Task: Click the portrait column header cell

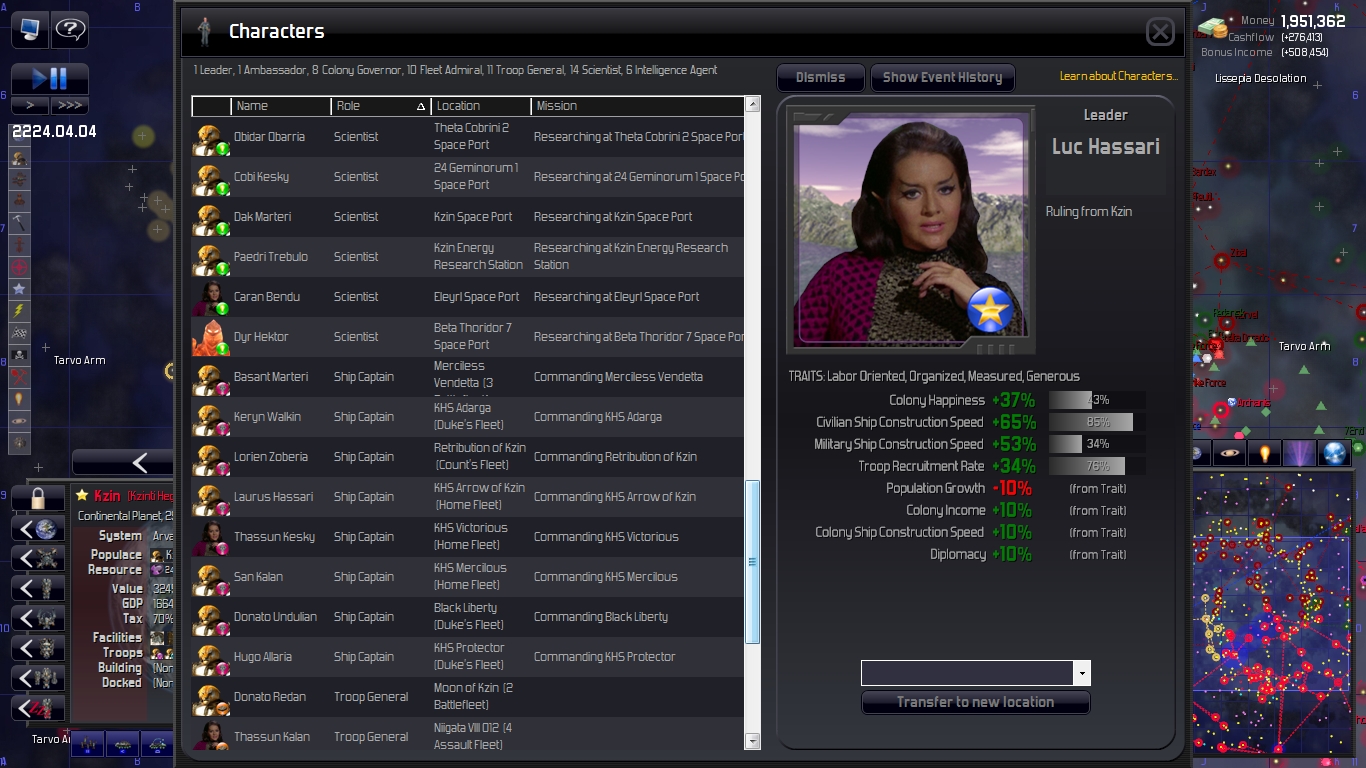Action: point(212,106)
